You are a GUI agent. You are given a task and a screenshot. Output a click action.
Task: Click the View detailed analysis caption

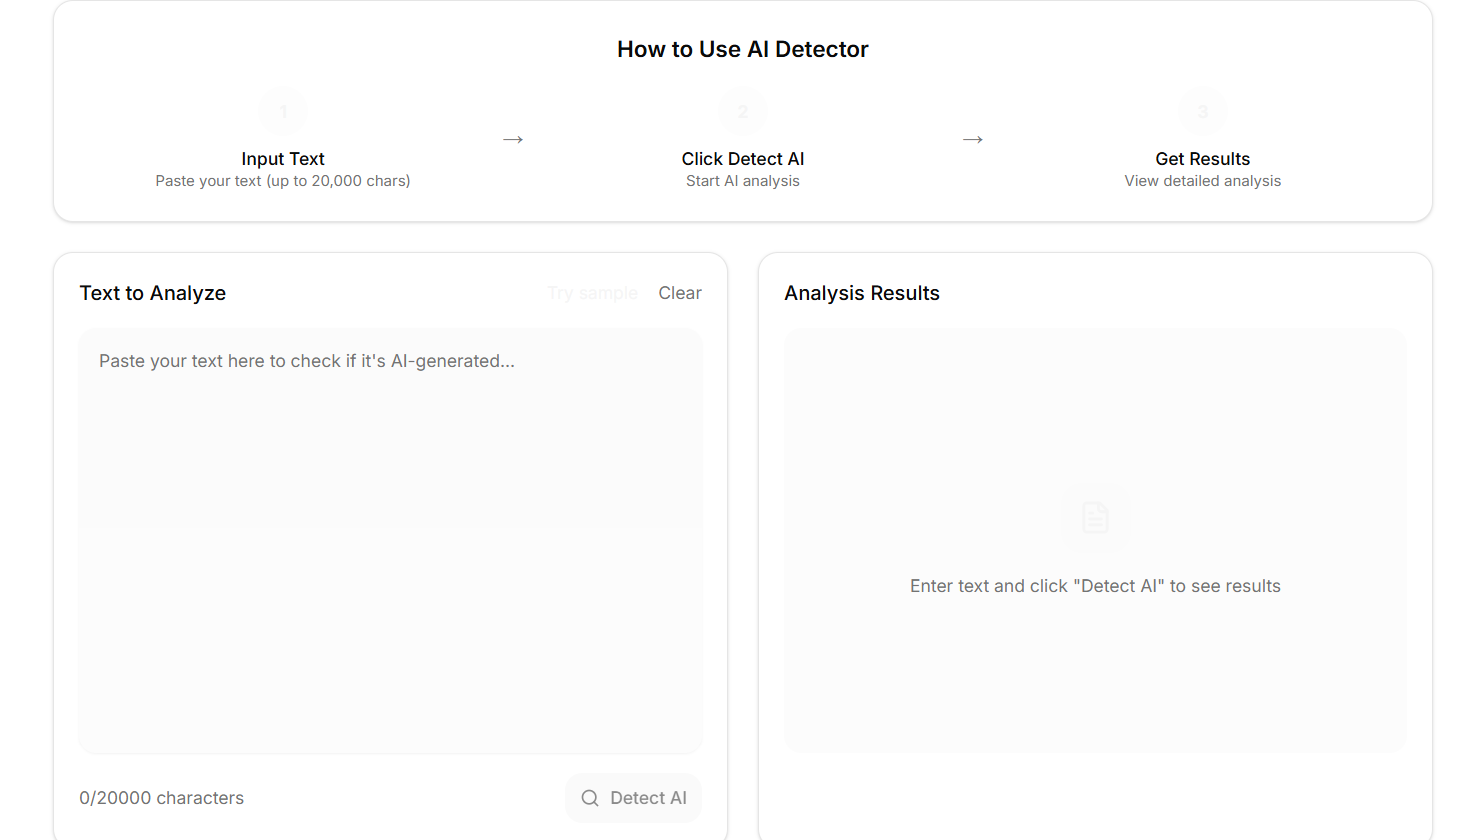[1203, 181]
